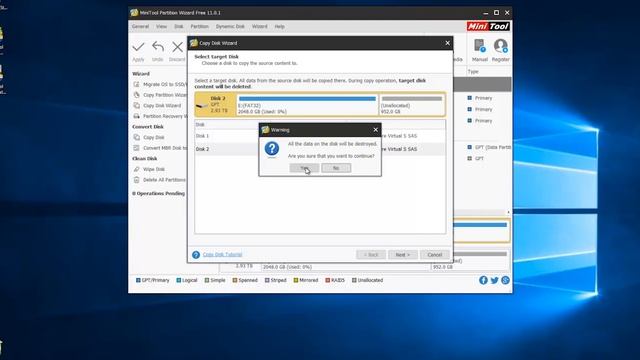
Task: Click the Apply checkmark icon
Action: pyautogui.click(x=138, y=47)
